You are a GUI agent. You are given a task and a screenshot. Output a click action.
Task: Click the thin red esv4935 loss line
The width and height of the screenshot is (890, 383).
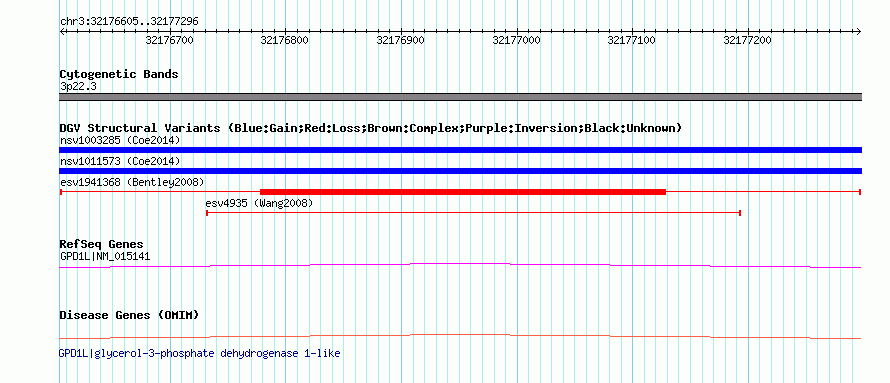click(473, 213)
